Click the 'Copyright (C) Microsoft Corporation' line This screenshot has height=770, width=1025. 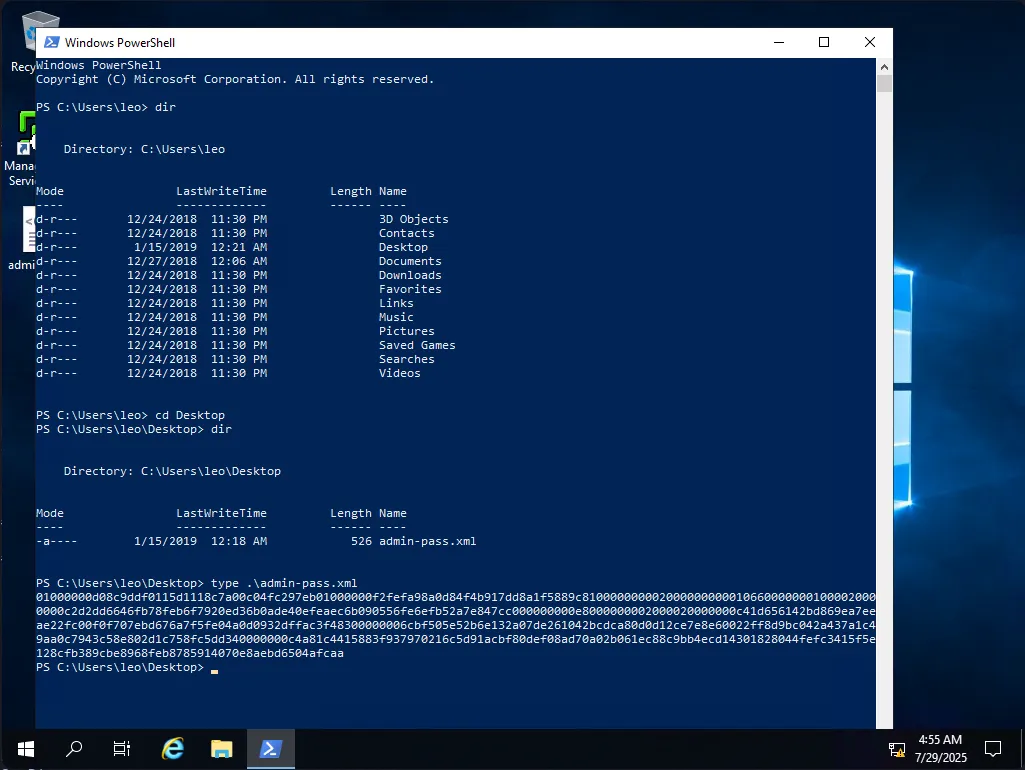pos(235,79)
